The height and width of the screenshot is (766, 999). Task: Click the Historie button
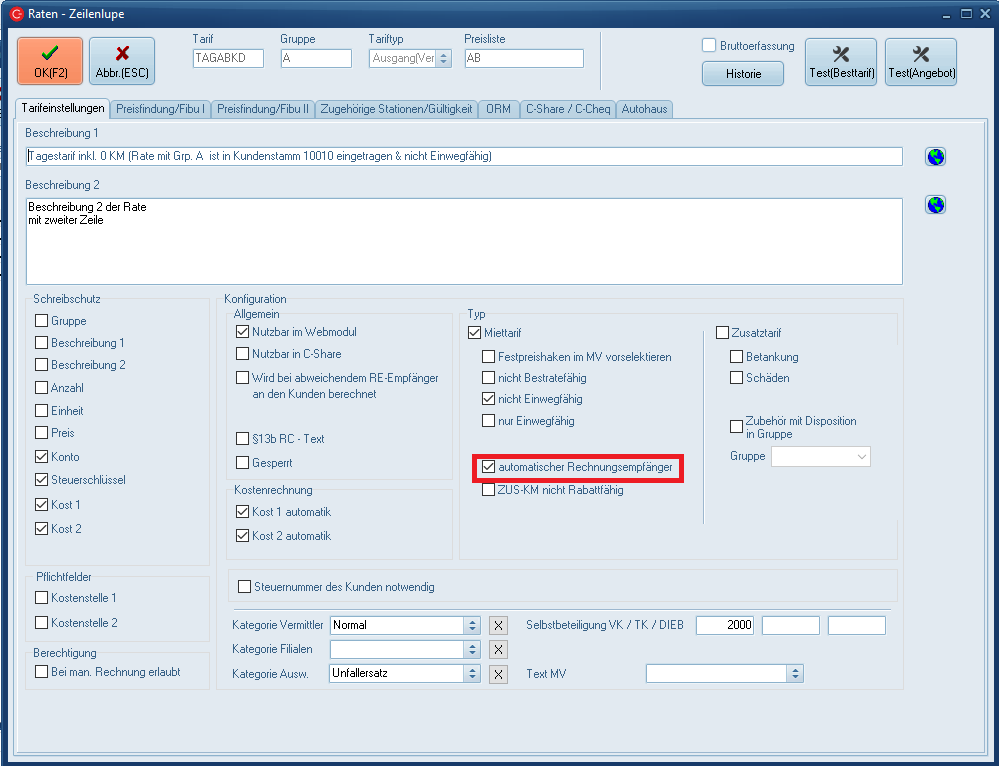(742, 74)
